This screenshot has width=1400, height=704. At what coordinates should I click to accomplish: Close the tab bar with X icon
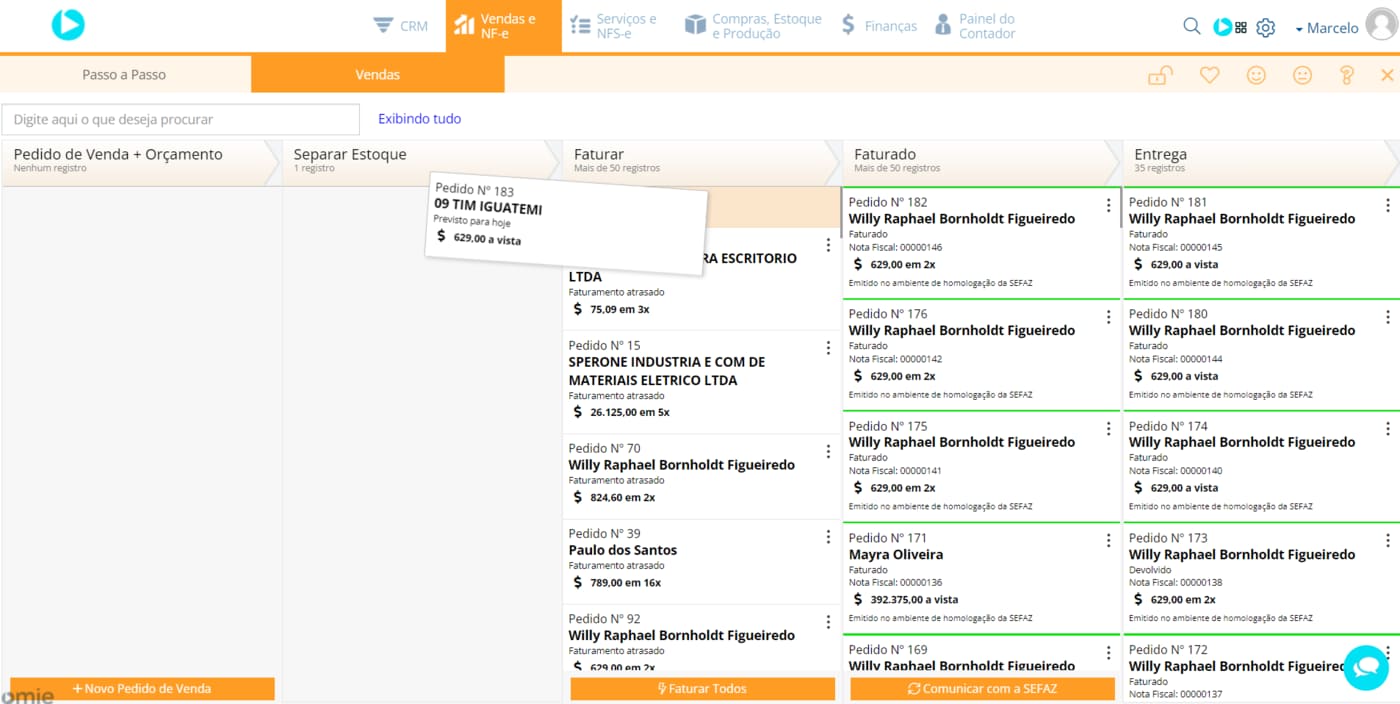(1387, 75)
